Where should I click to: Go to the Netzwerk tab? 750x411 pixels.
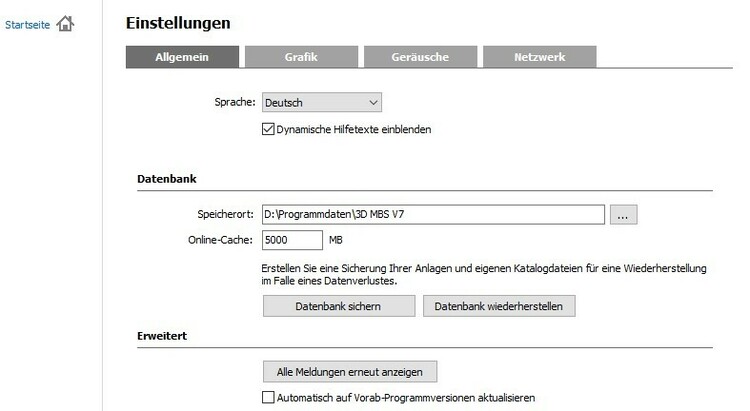coord(540,57)
